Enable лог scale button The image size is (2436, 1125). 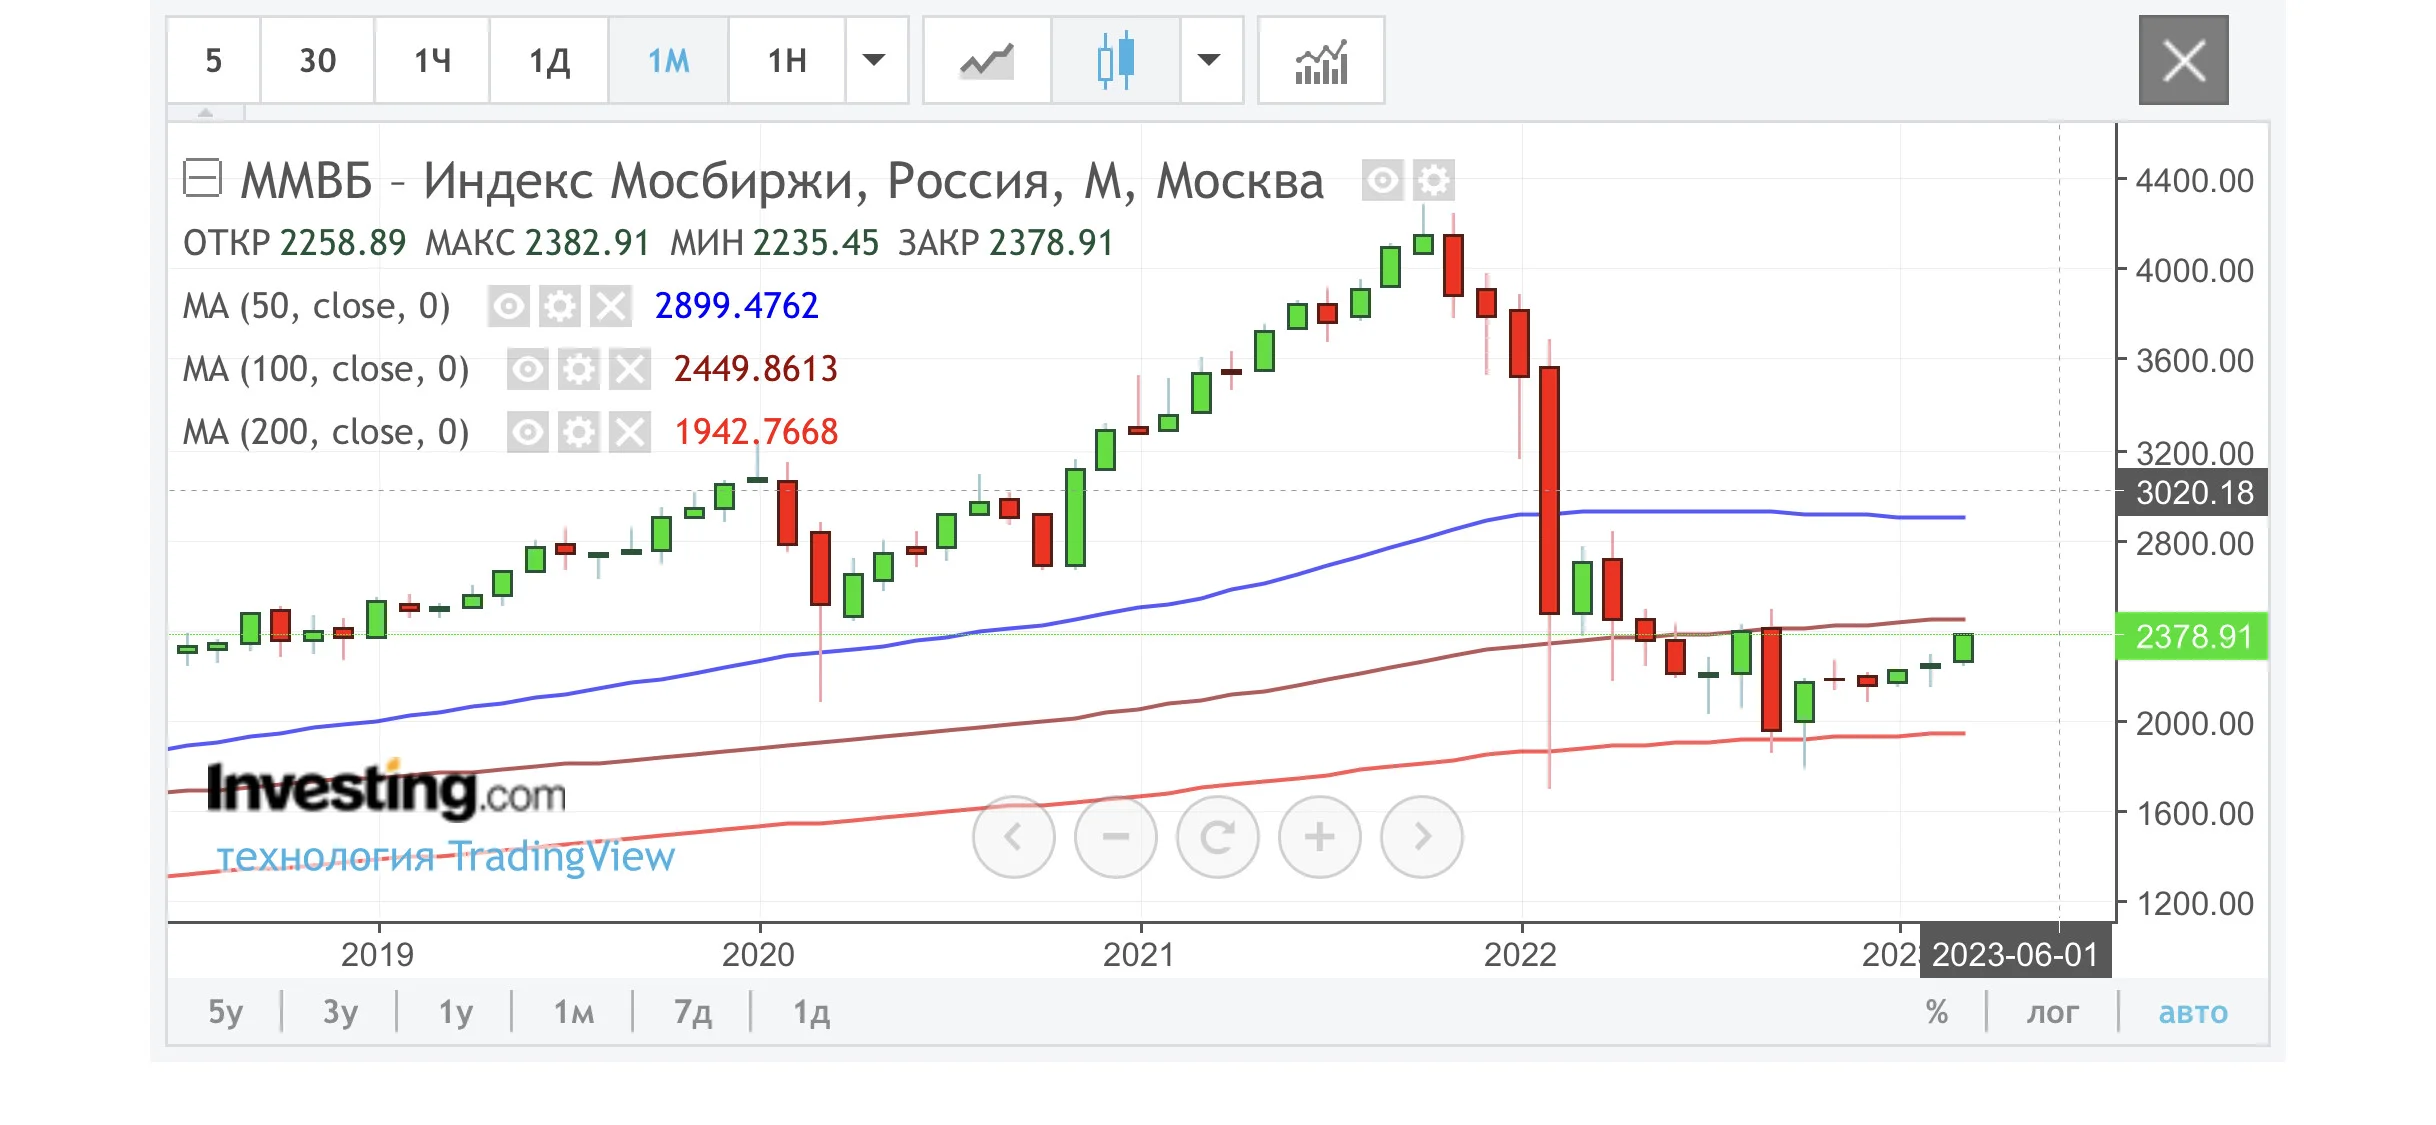click(x=2052, y=1012)
